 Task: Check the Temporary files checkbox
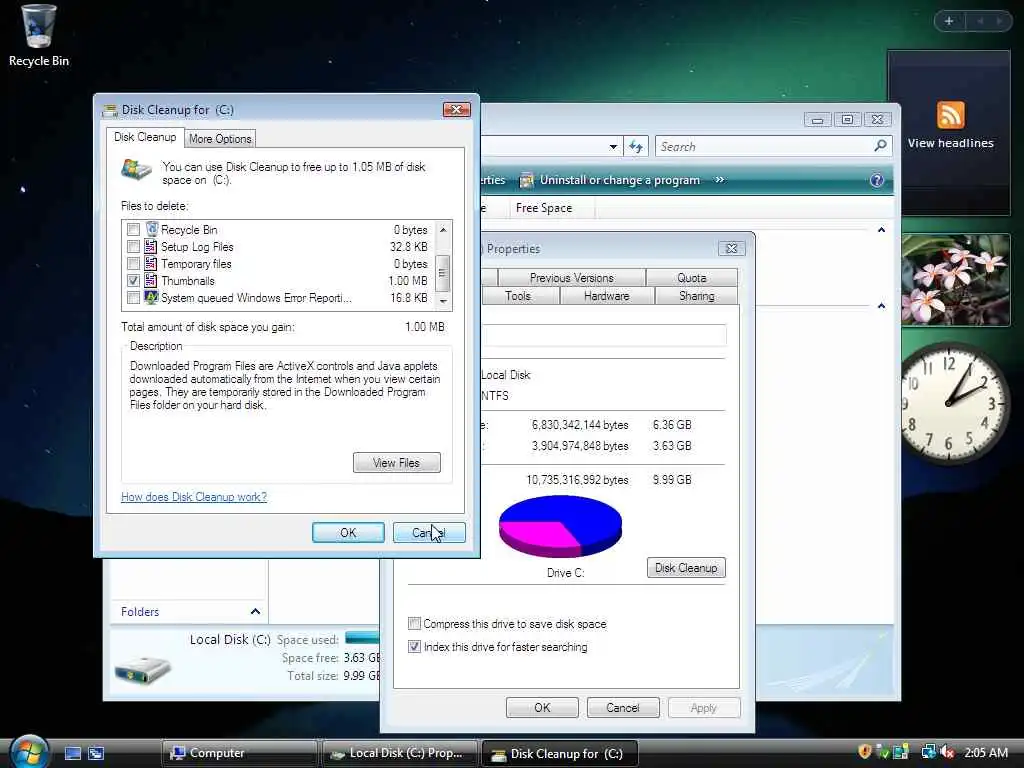click(x=133, y=263)
